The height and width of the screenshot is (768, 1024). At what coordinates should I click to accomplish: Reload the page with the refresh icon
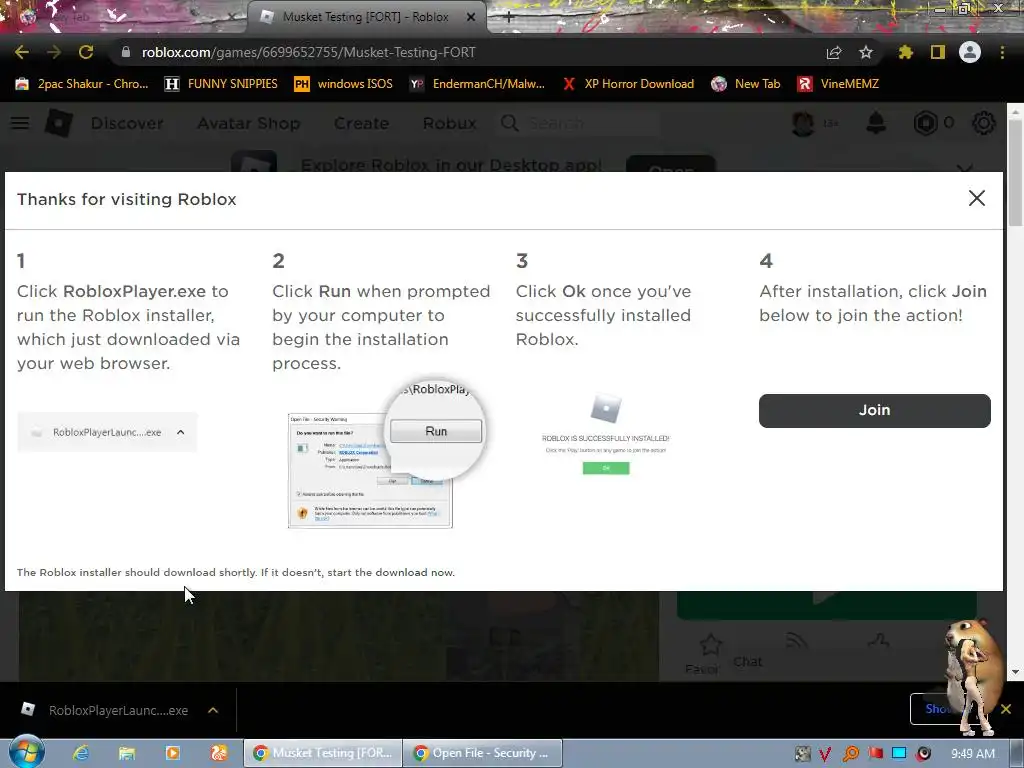pos(86,52)
